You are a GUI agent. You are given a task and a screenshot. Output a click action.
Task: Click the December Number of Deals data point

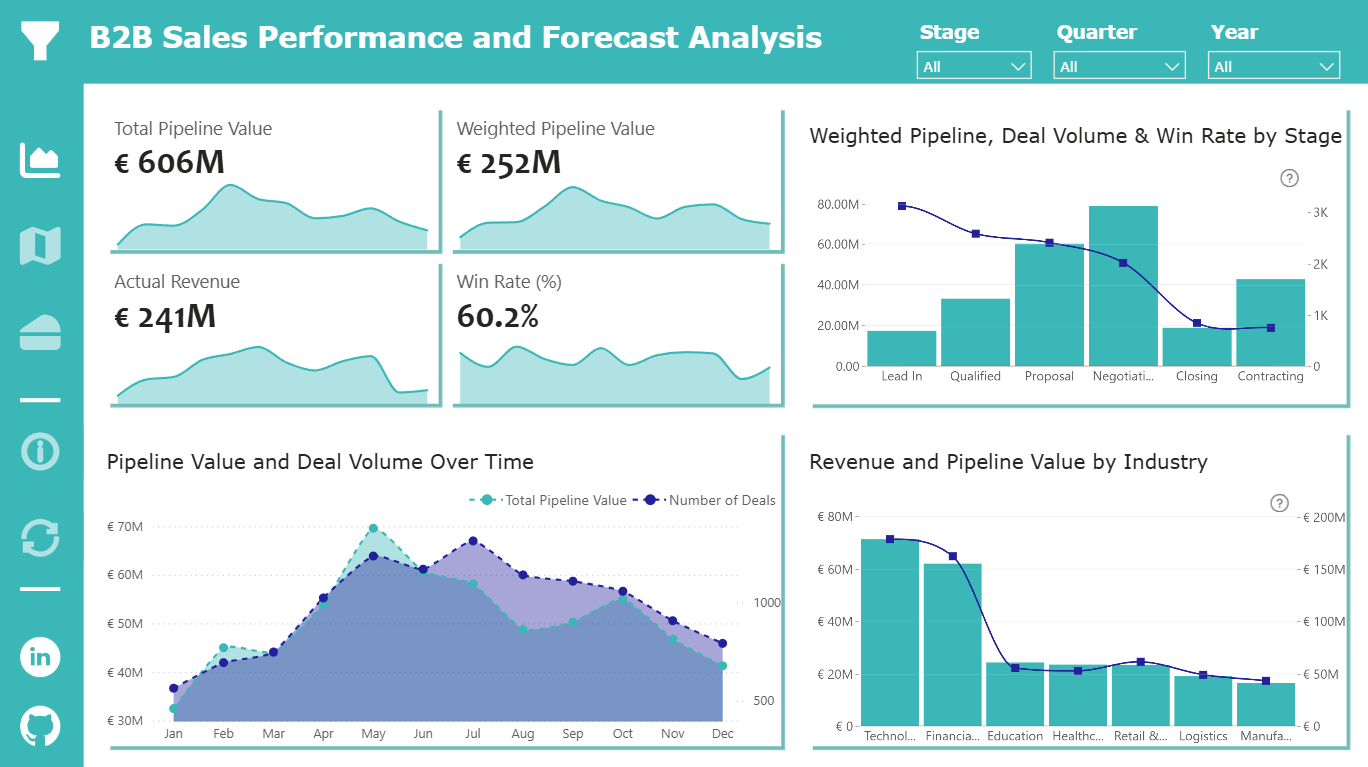722,644
